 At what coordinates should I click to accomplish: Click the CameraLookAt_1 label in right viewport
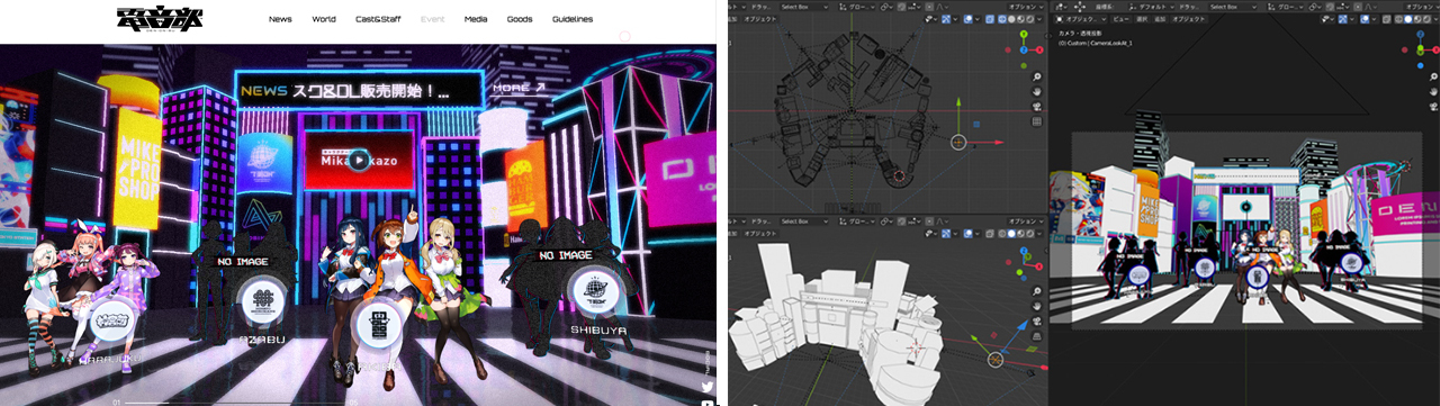(1112, 43)
